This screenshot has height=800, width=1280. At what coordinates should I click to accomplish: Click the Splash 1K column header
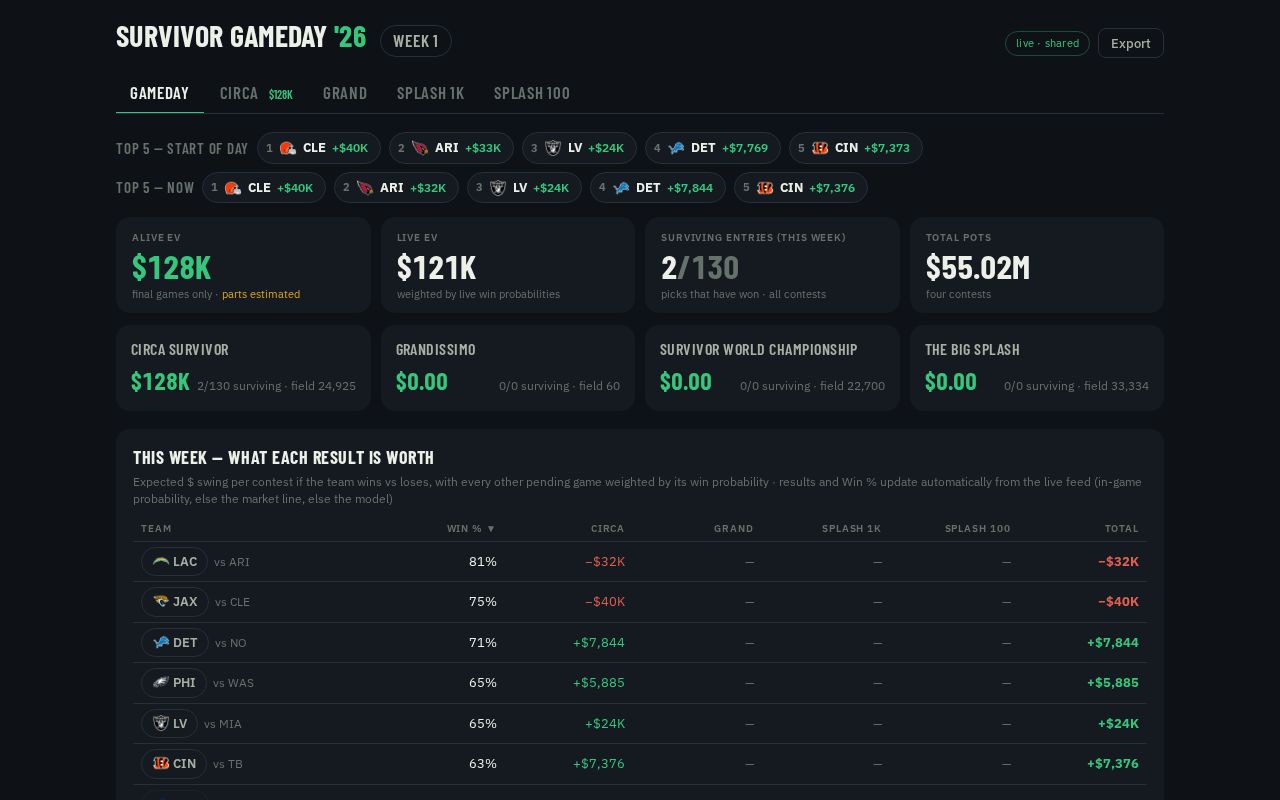point(851,528)
